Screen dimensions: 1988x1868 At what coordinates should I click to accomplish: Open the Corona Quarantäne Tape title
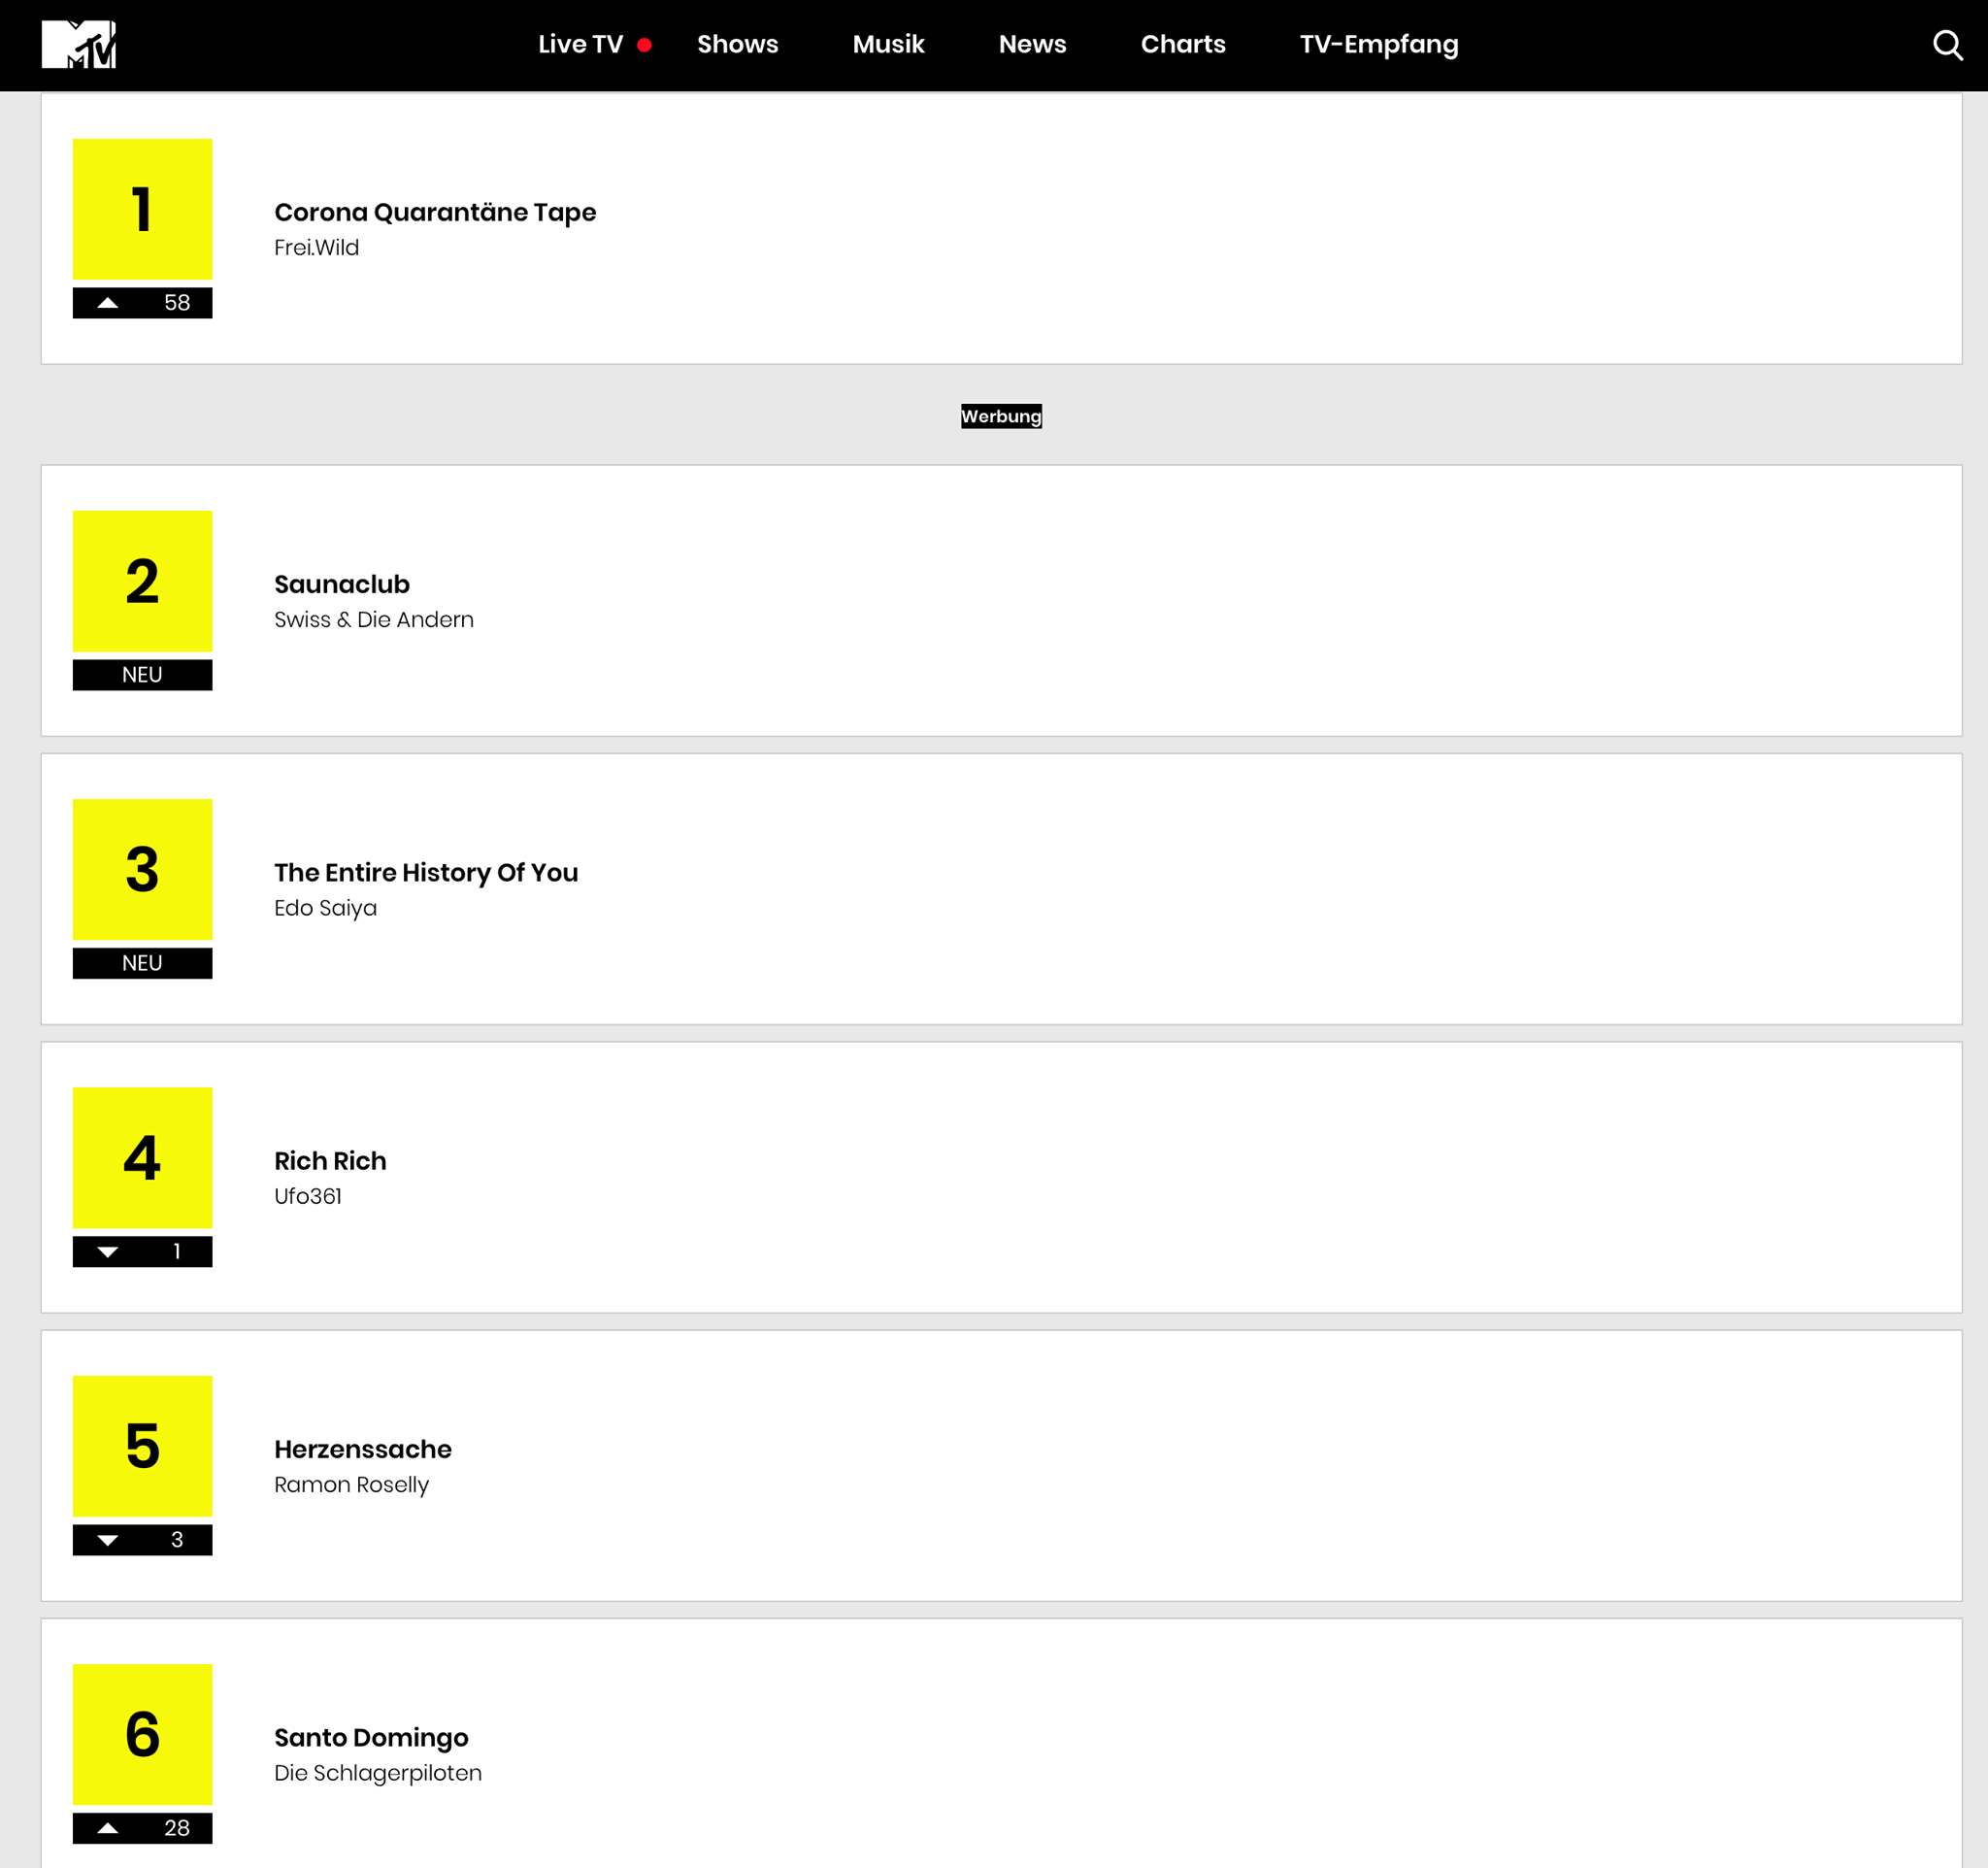[435, 212]
